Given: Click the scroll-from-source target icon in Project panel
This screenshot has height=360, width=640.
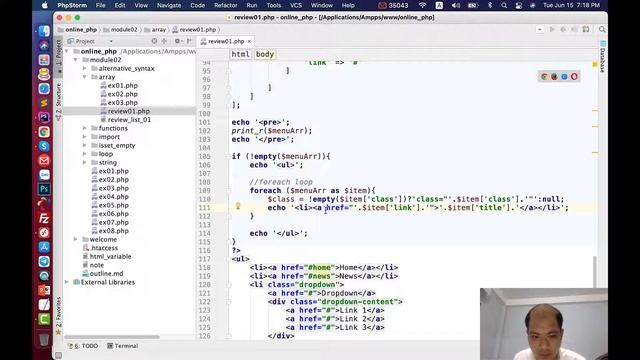Looking at the screenshot, I should click(154, 41).
